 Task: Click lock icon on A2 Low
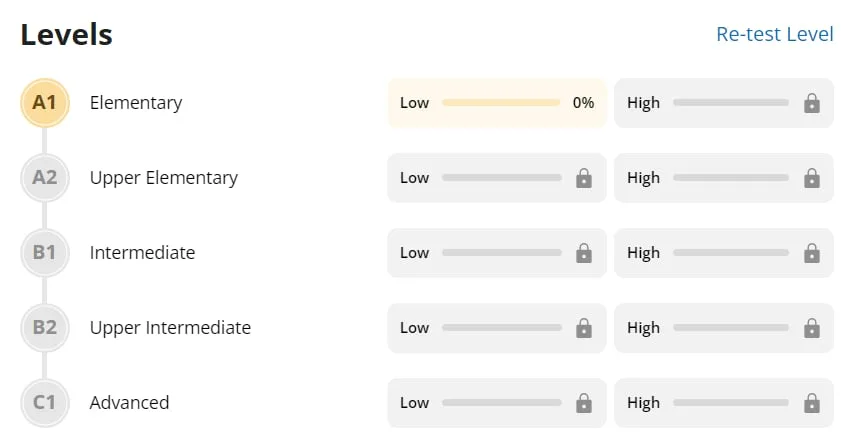point(584,178)
